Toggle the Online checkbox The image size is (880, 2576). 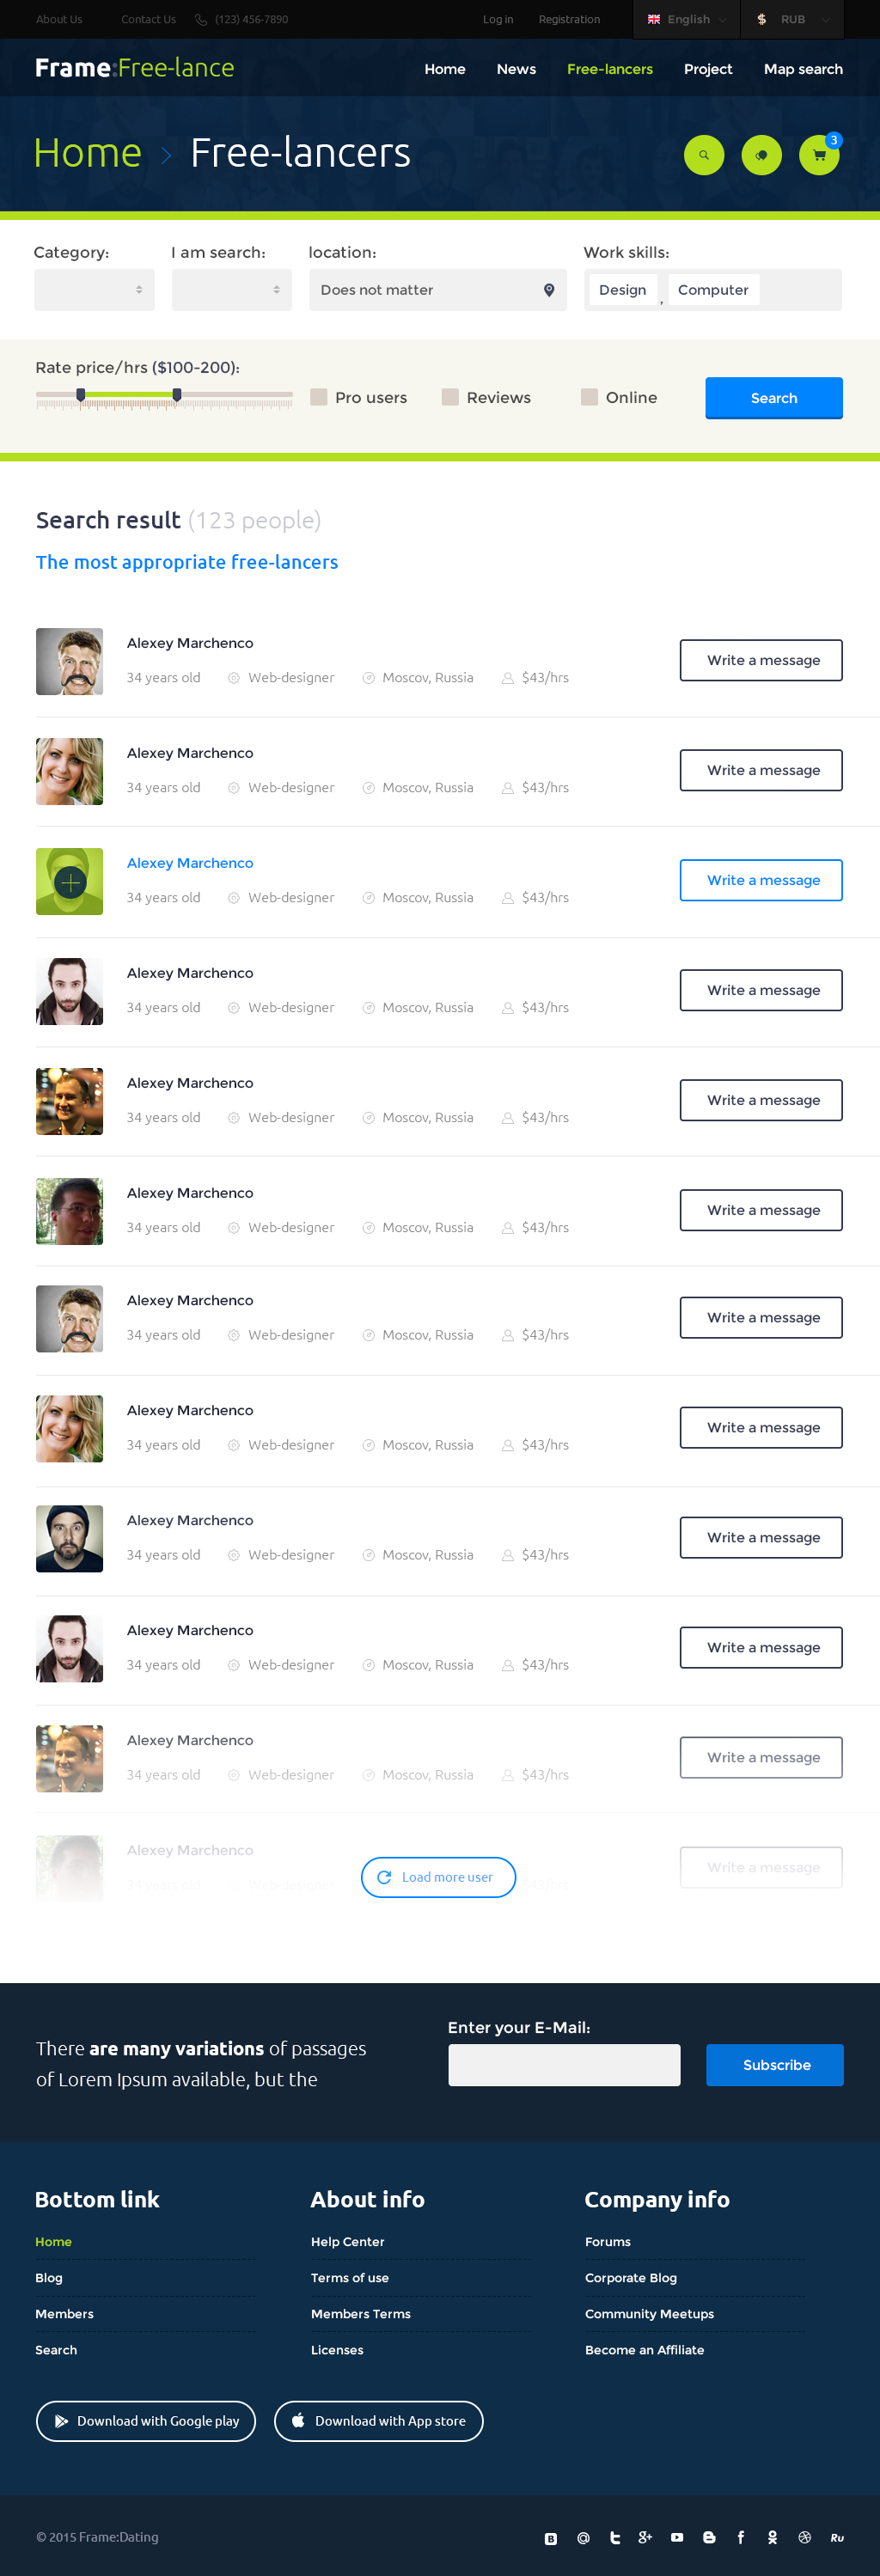pos(589,397)
